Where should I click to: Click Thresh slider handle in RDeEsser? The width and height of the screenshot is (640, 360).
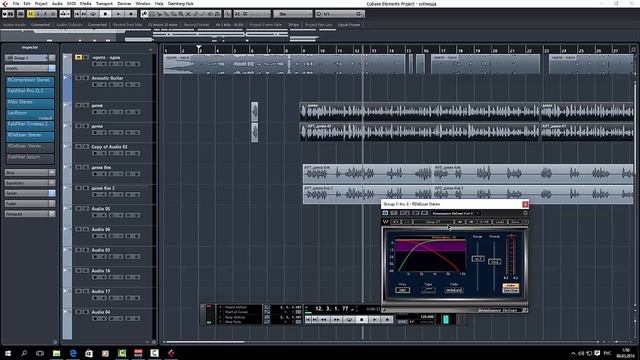point(494,261)
